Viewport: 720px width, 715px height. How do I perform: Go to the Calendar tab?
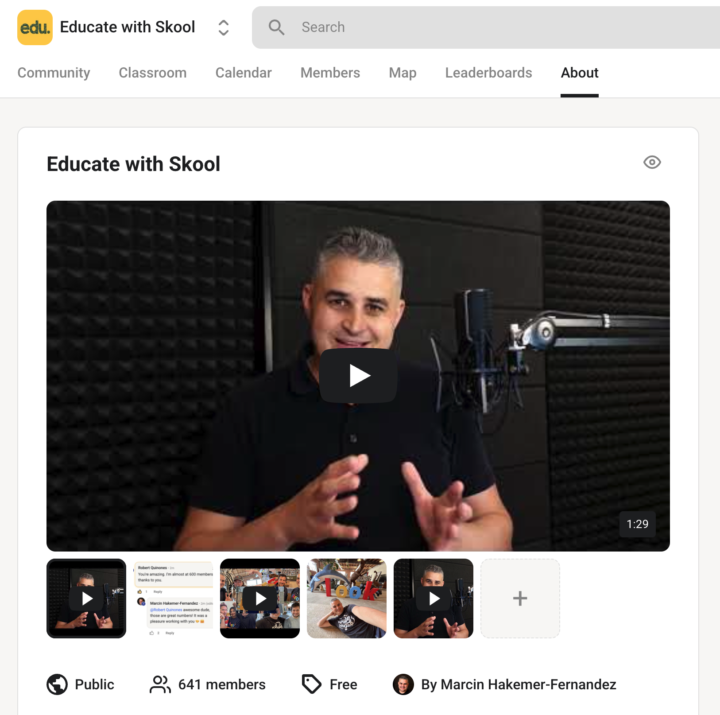click(243, 73)
